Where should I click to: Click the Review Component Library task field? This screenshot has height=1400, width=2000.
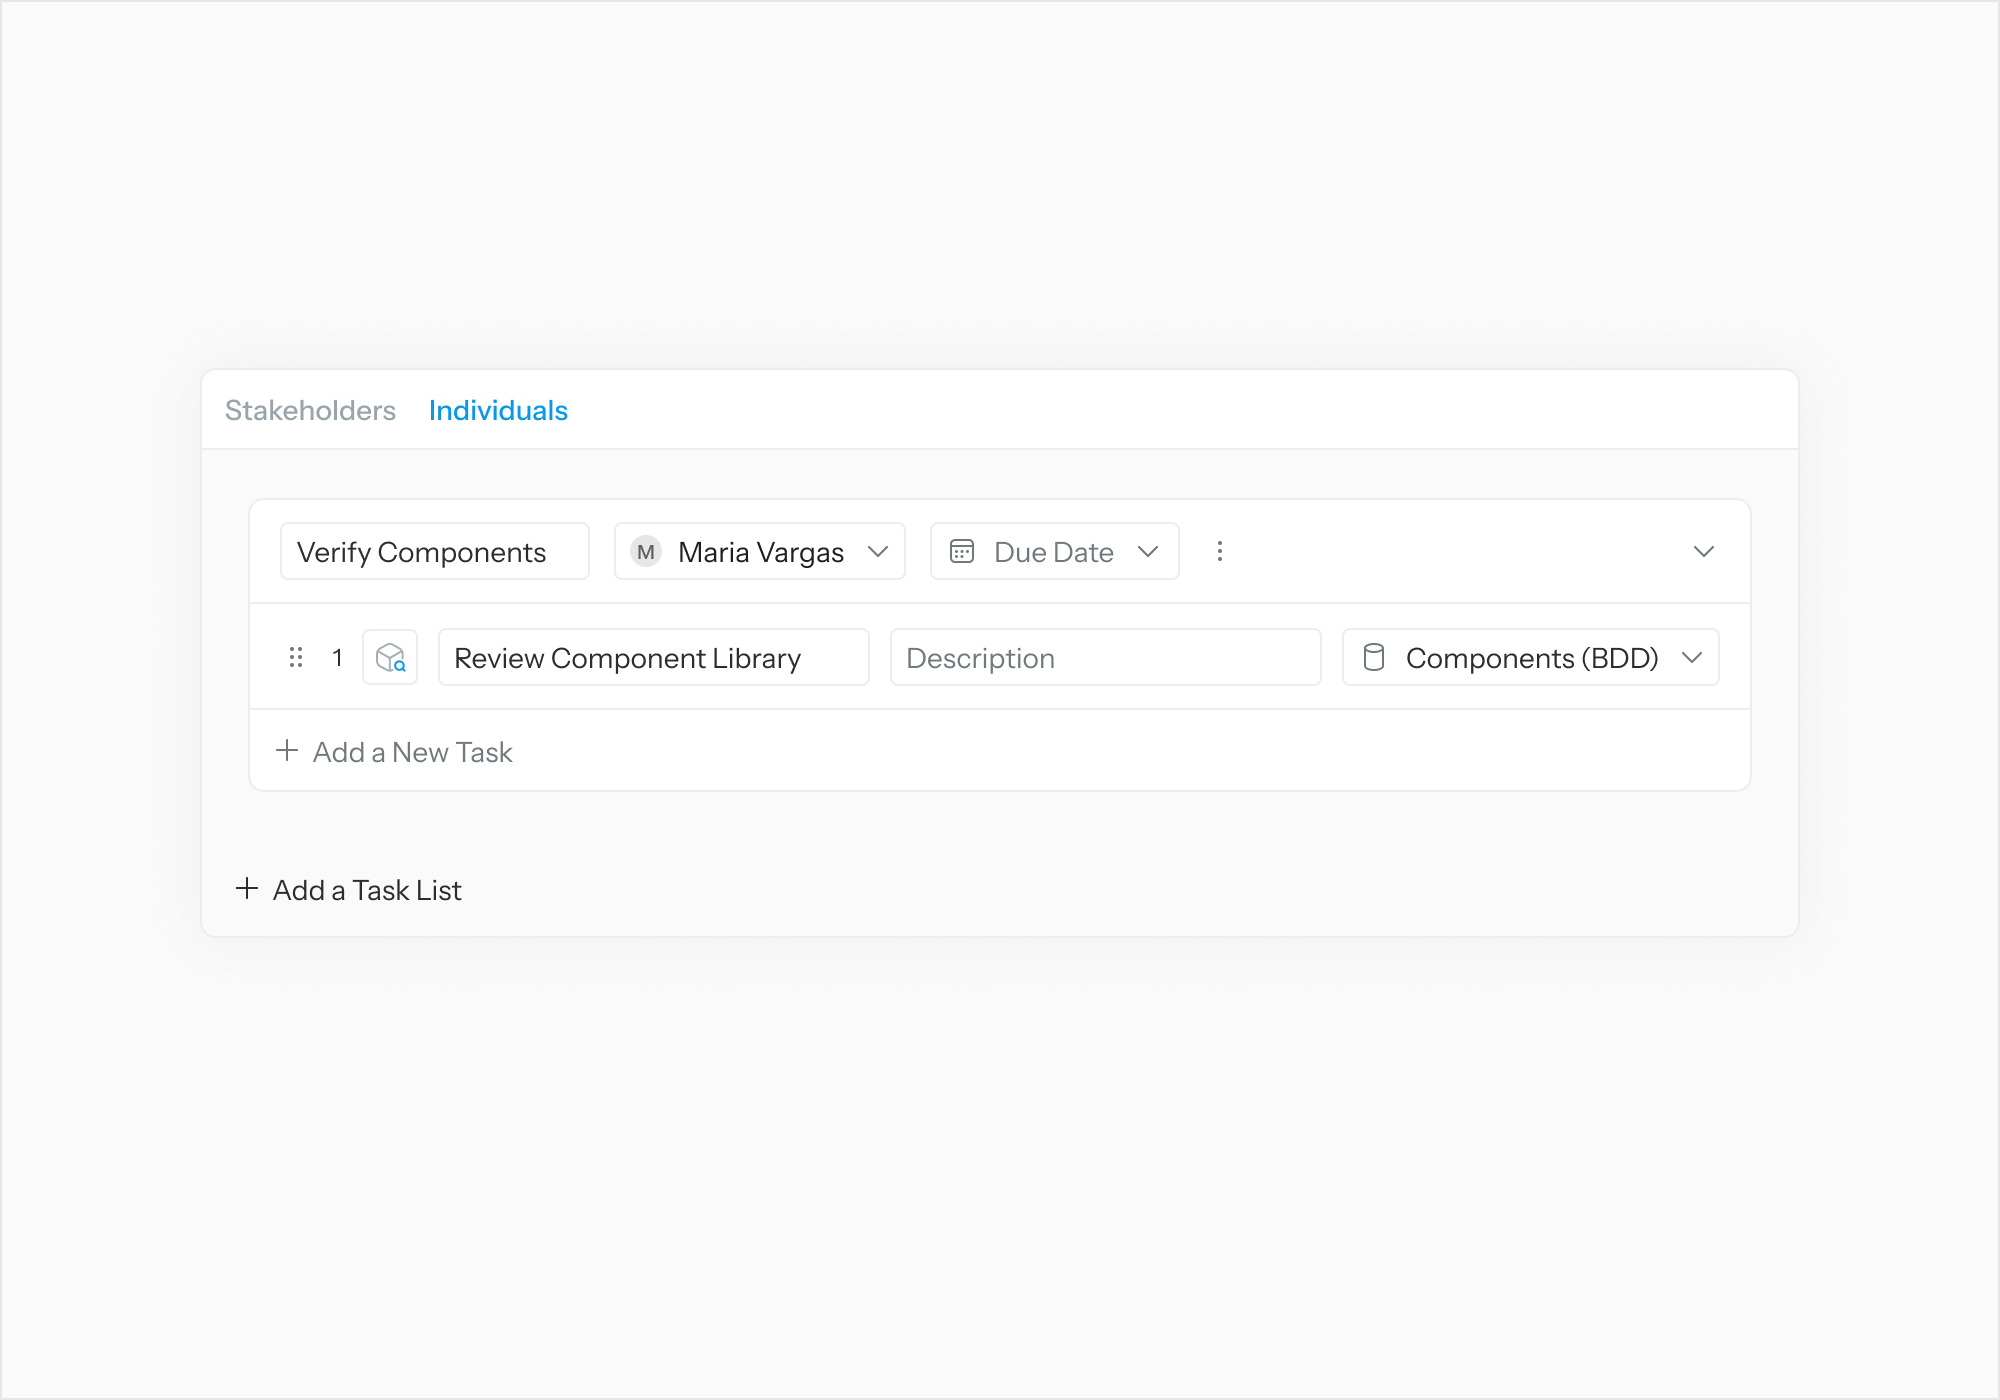652,657
